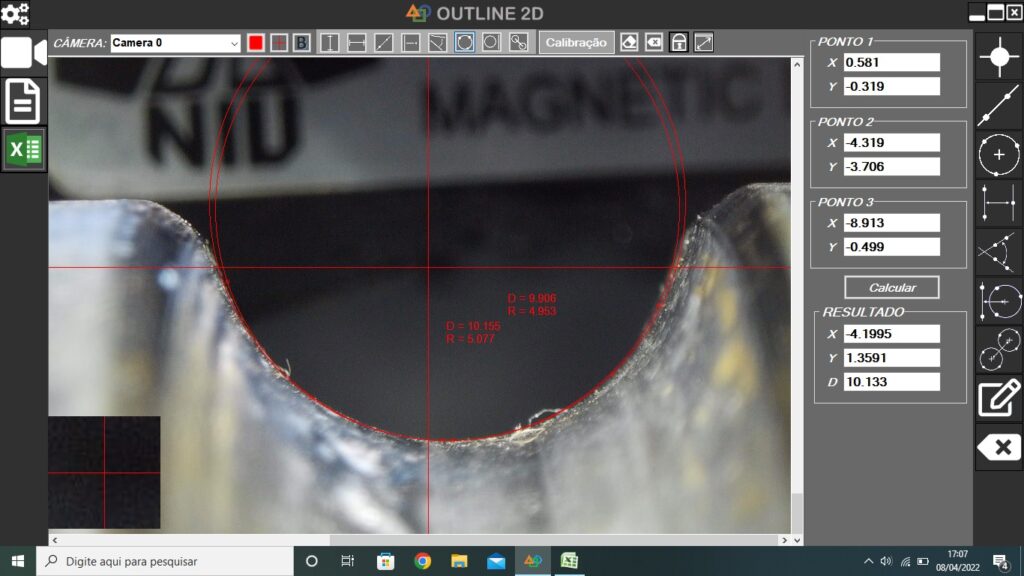This screenshot has width=1024, height=576.
Task: Select the circle by three points tool
Action: pyautogui.click(x=998, y=155)
